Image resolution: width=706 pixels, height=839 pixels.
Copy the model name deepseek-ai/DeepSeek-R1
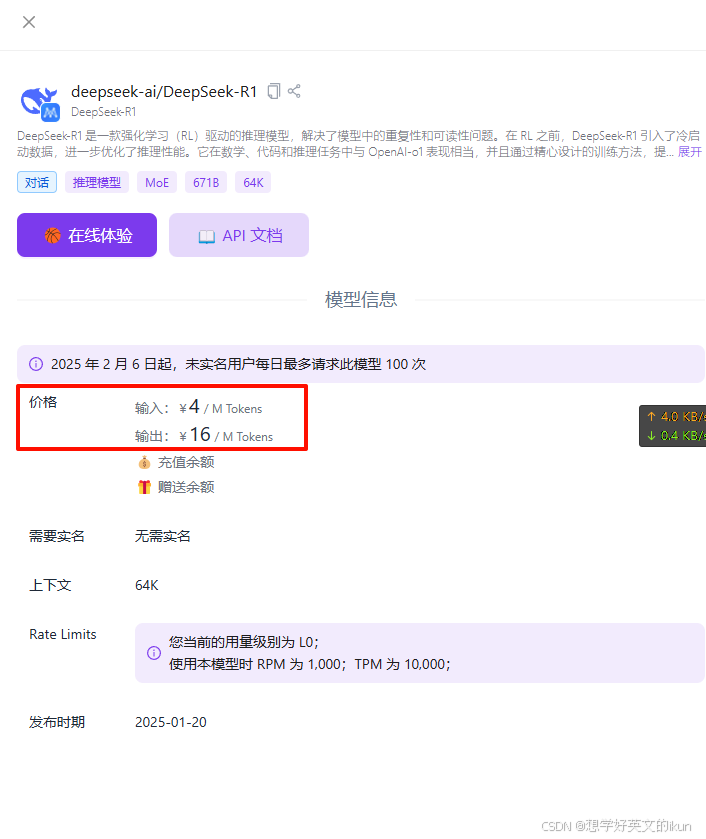pos(274,91)
